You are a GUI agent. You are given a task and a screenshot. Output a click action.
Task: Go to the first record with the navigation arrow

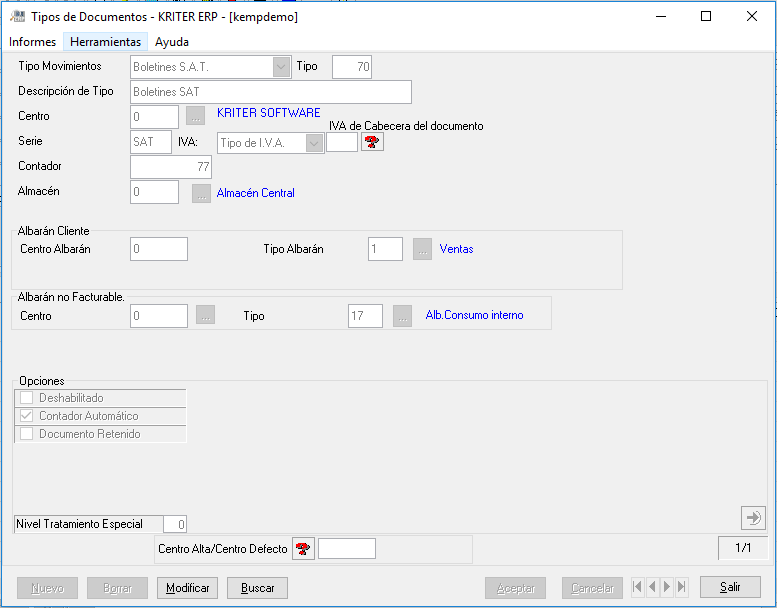pyautogui.click(x=638, y=587)
